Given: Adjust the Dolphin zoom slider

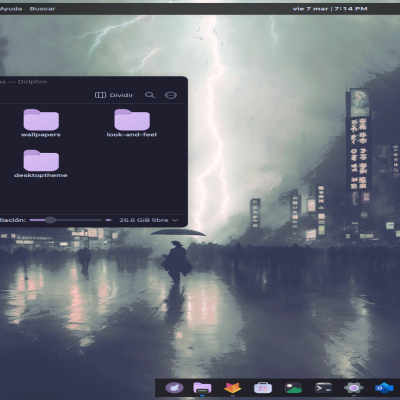Looking at the screenshot, I should click(65, 220).
